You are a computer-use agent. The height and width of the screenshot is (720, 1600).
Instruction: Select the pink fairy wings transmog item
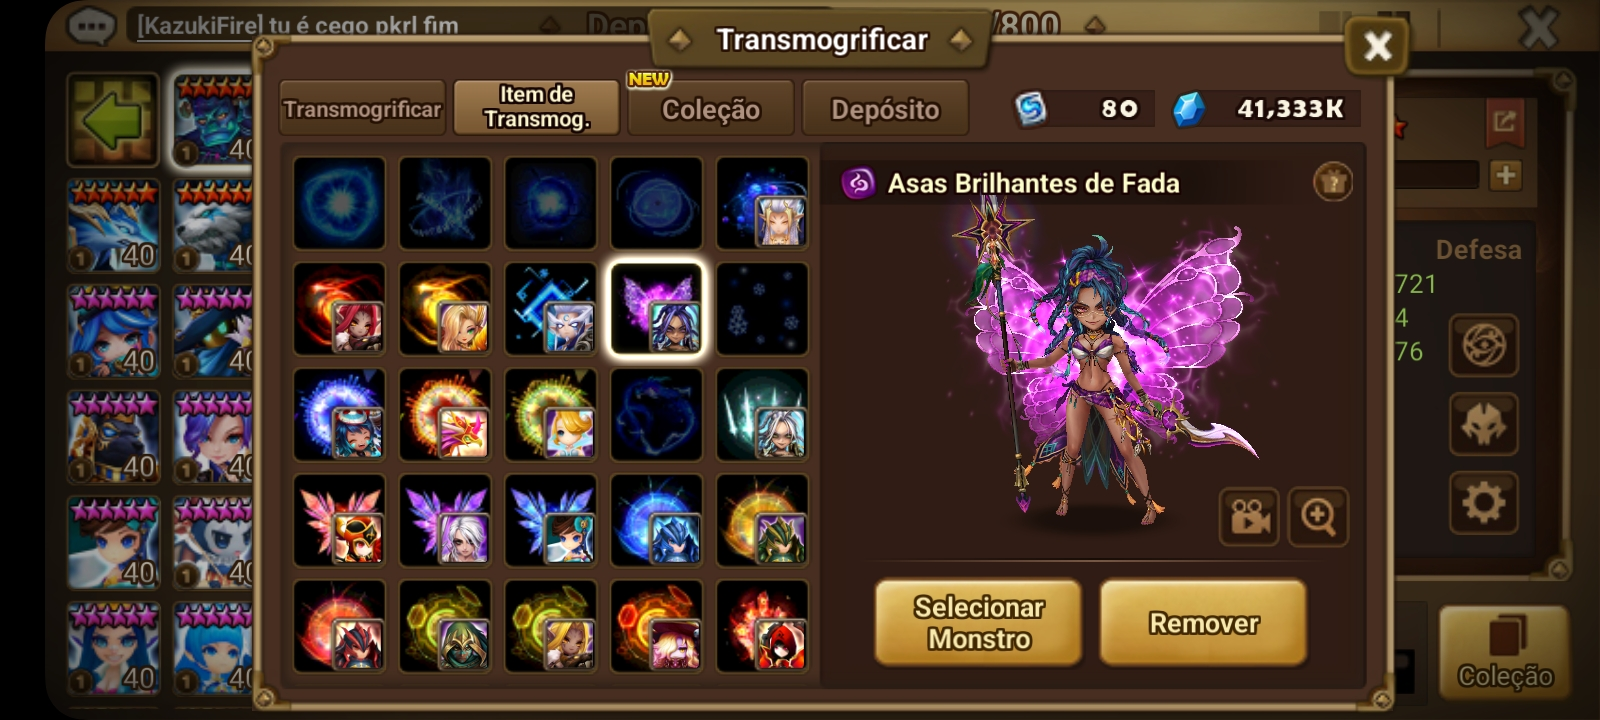(x=656, y=309)
